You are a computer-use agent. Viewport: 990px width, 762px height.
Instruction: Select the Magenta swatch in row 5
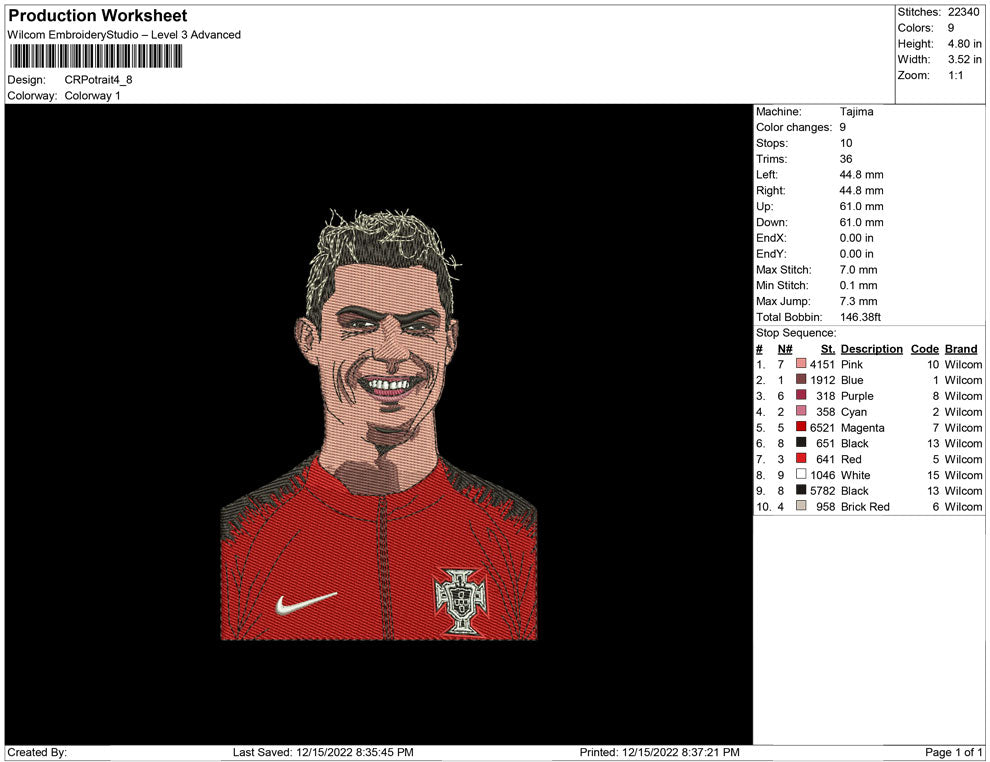coord(801,427)
